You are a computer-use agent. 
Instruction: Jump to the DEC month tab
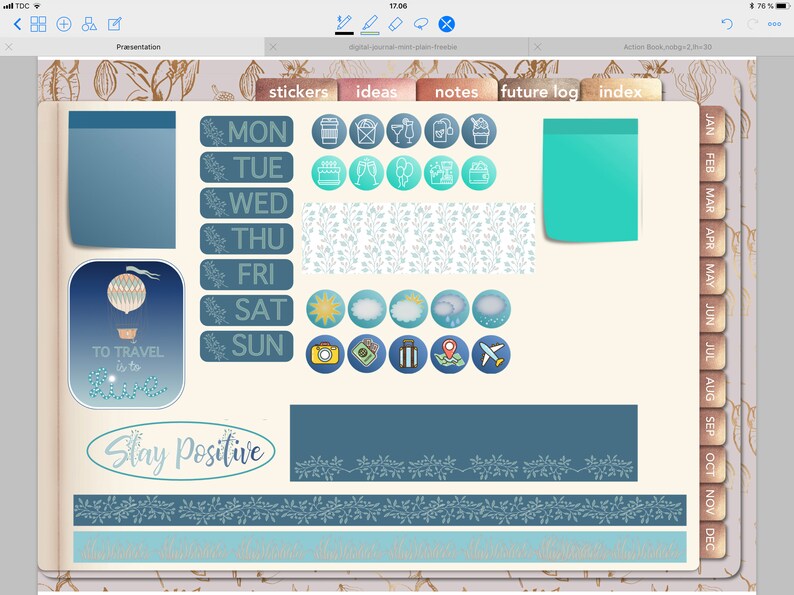click(x=712, y=540)
